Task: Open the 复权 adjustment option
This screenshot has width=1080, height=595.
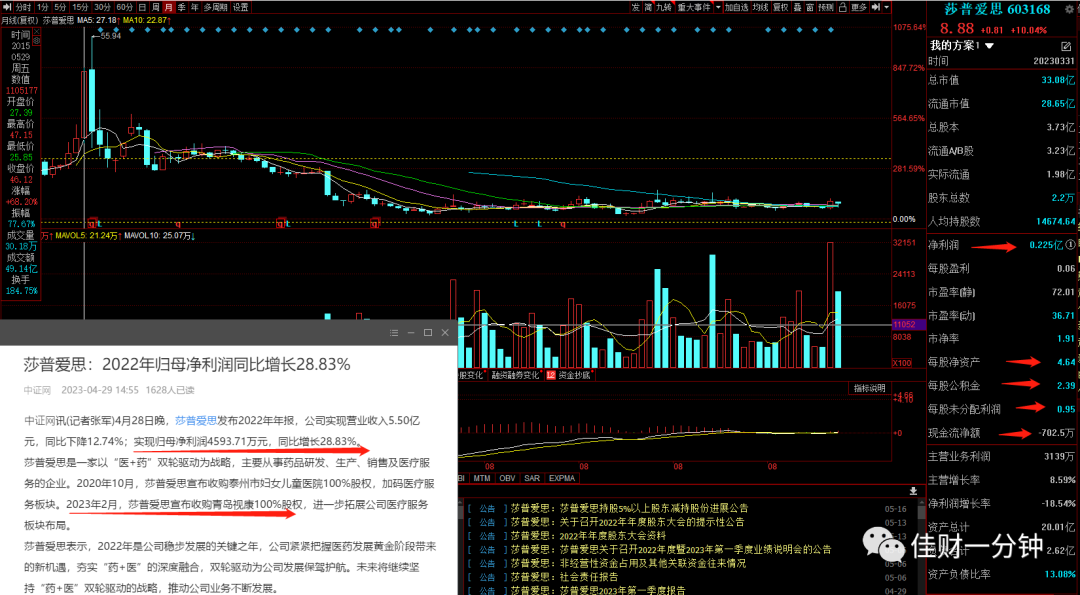Action: click(x=780, y=7)
